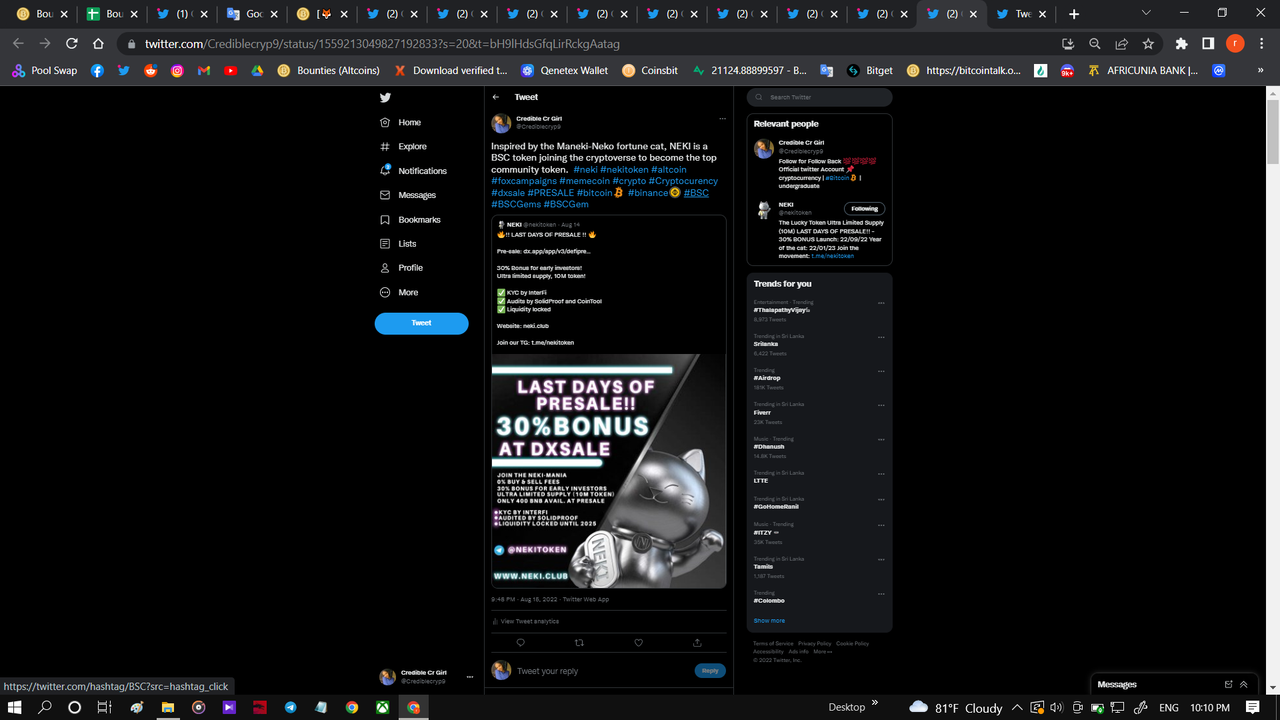
Task: Unfollow NEKI using the Following button
Action: pyautogui.click(x=863, y=208)
